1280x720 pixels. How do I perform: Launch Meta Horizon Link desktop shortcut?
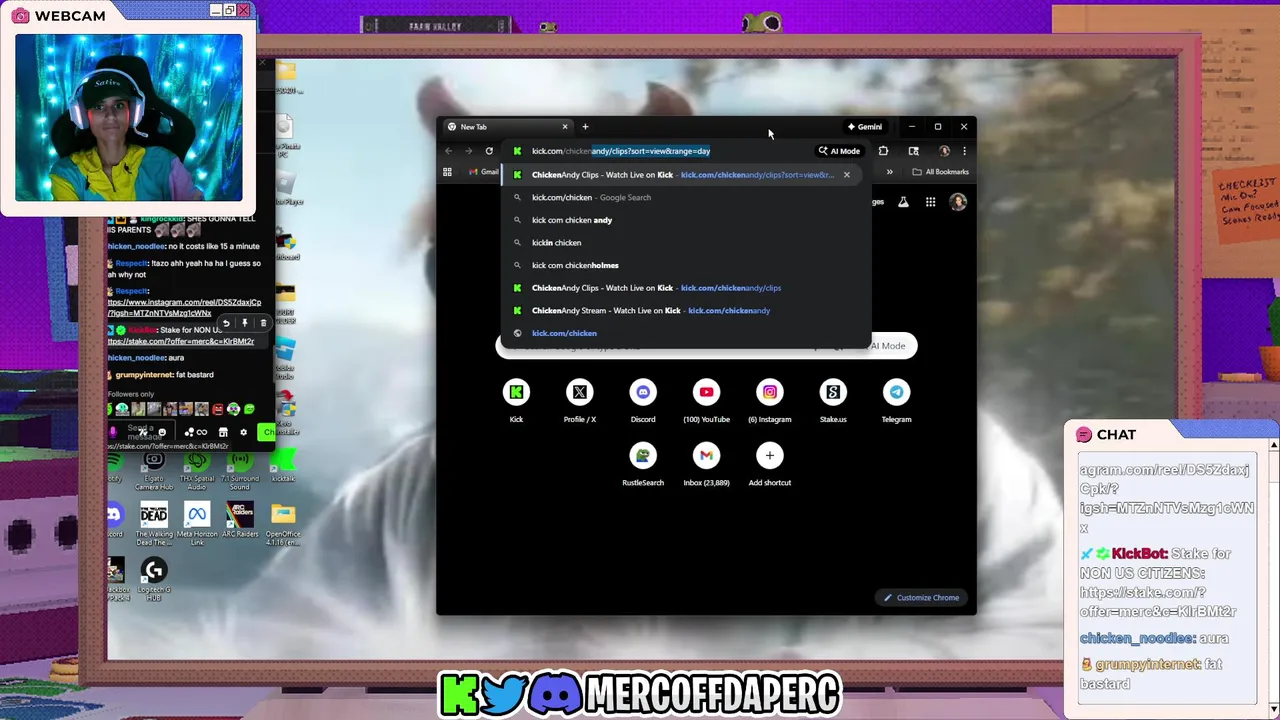pos(197,522)
